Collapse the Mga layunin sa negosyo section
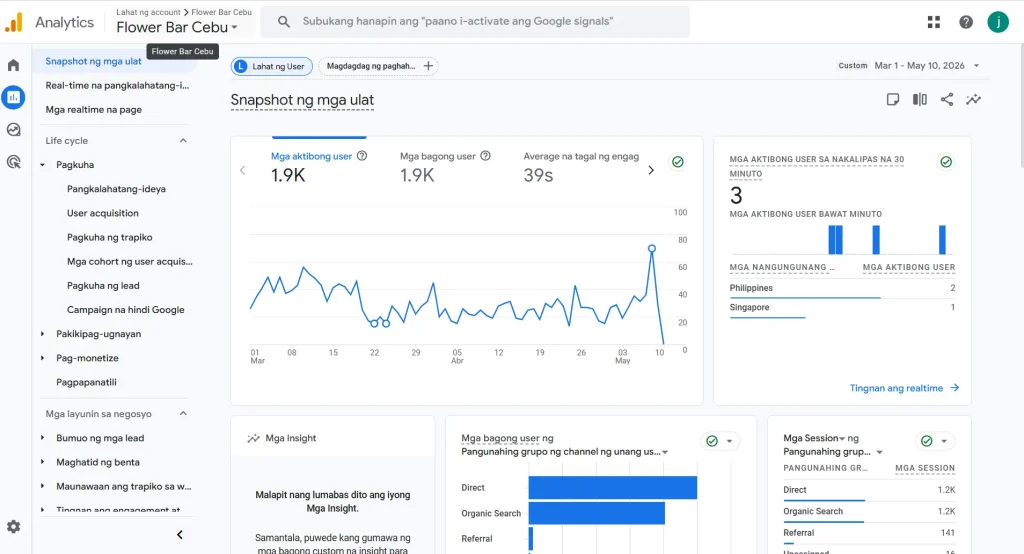 click(x=184, y=414)
